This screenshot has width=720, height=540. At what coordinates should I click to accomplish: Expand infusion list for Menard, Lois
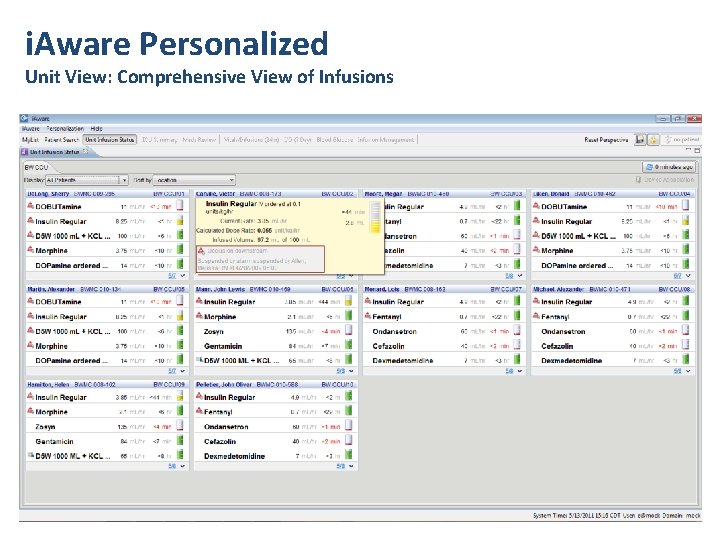click(520, 371)
